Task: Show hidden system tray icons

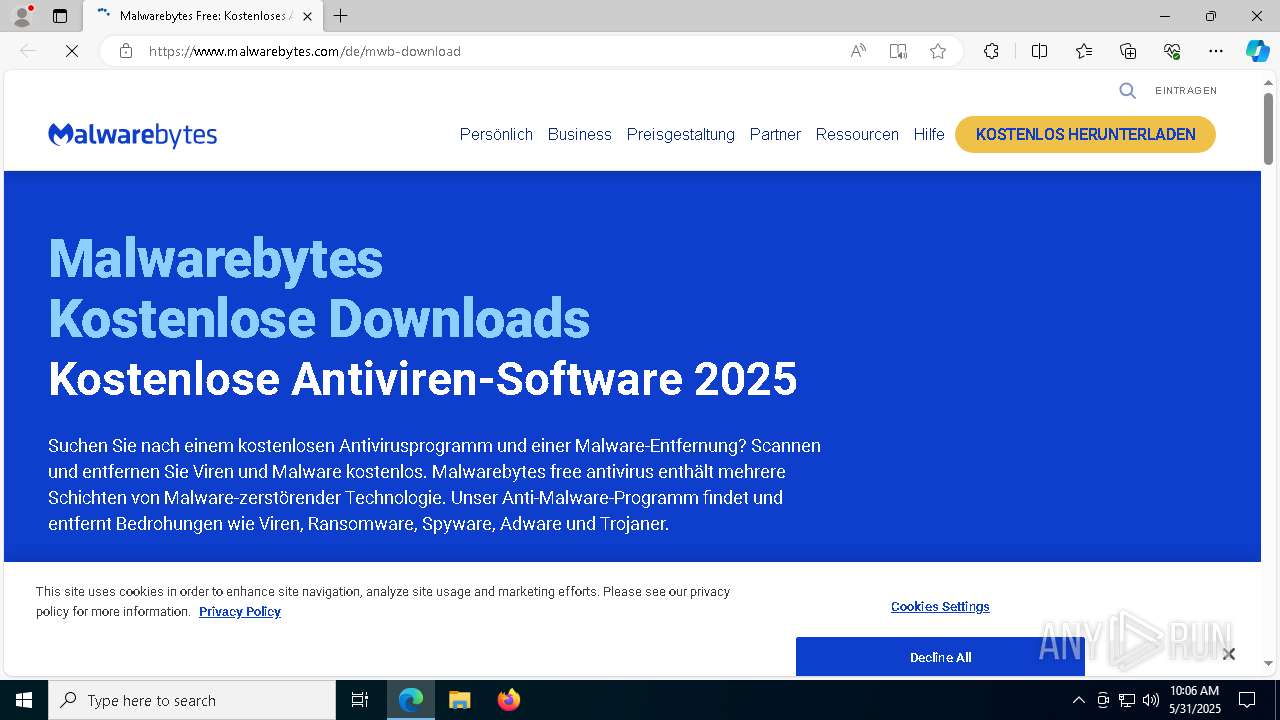Action: coord(1078,700)
